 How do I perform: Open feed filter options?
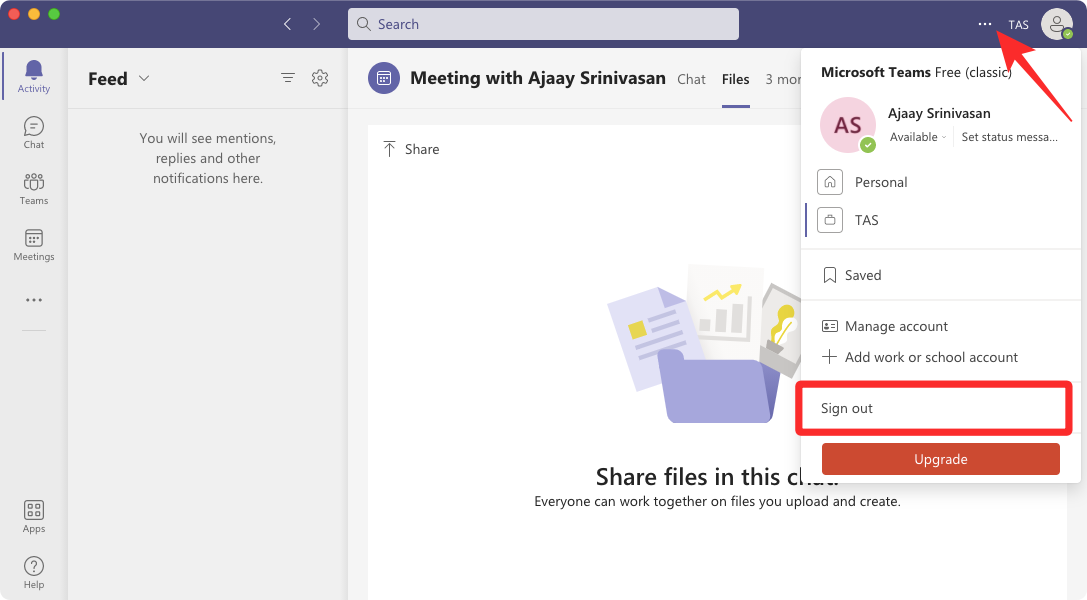(x=288, y=77)
